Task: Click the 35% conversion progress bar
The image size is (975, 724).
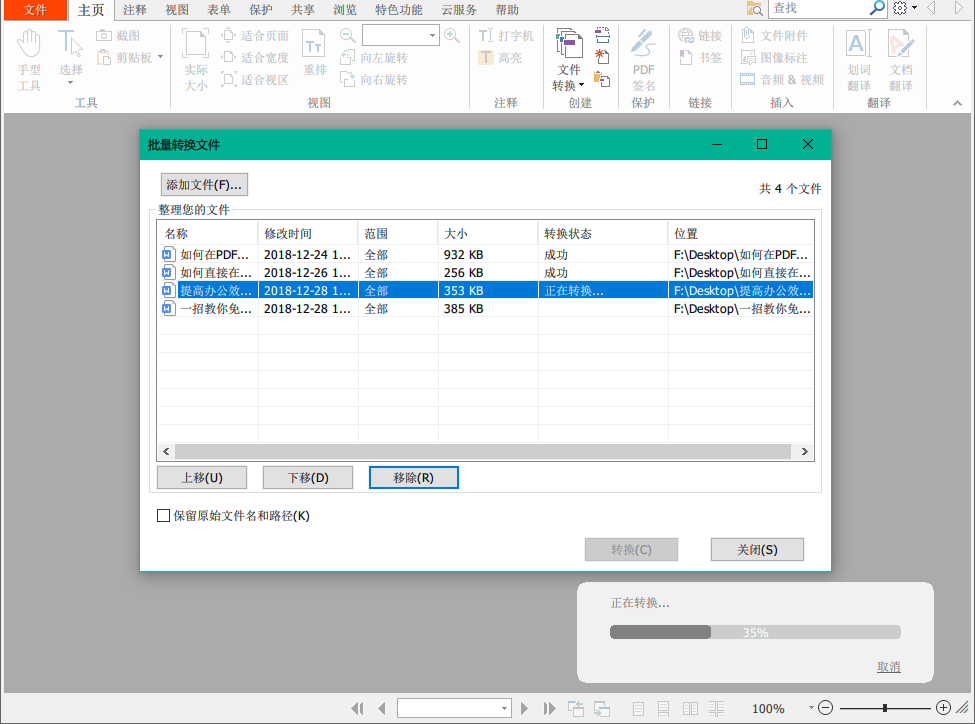Action: (755, 631)
